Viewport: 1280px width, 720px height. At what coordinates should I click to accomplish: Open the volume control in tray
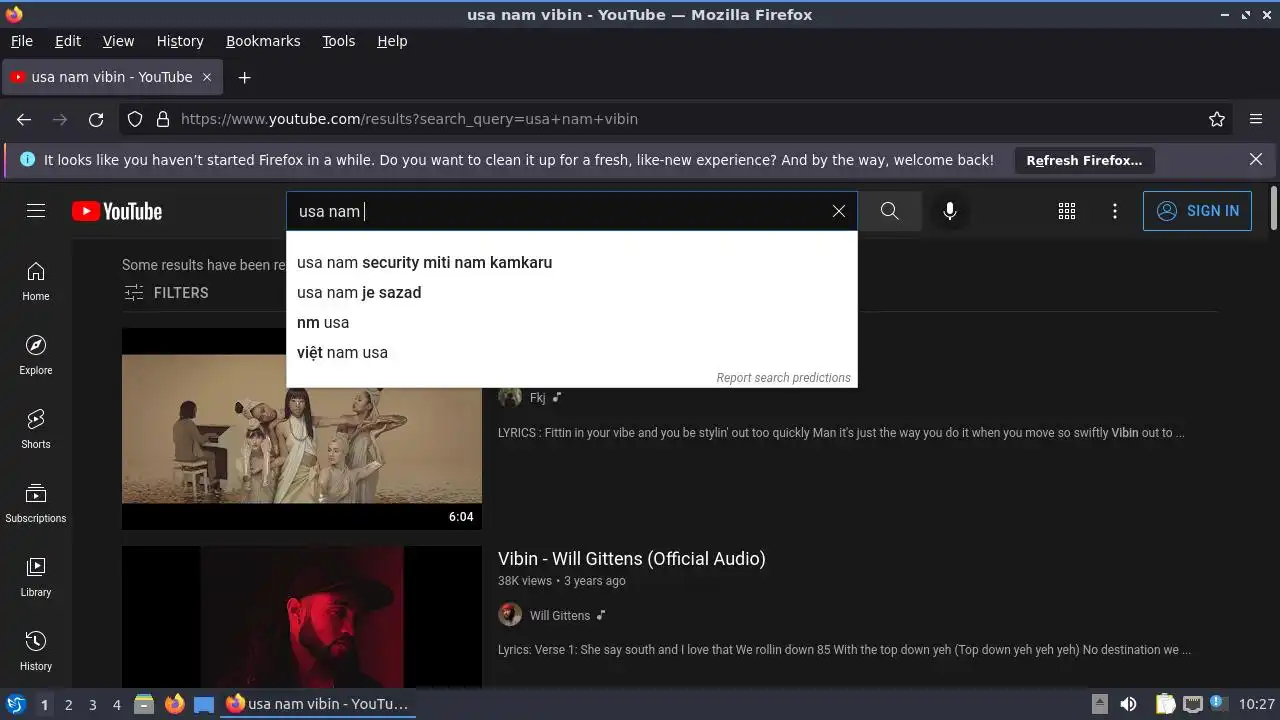pos(1128,704)
